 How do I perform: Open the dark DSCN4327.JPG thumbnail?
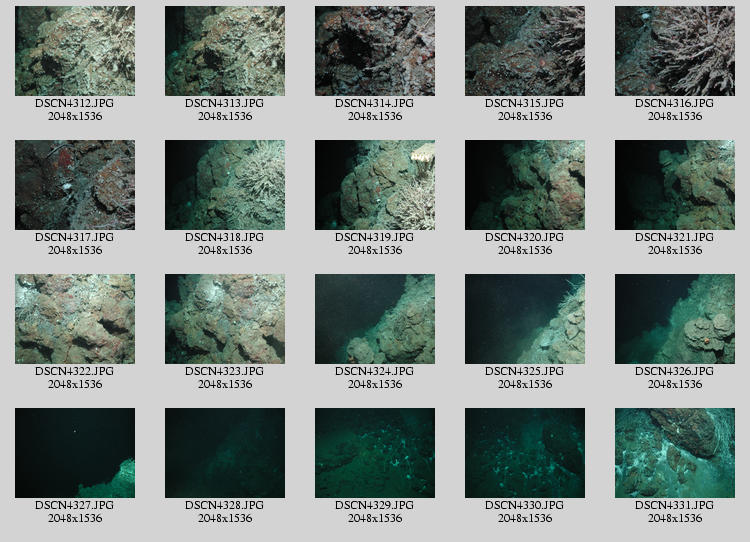coord(75,453)
